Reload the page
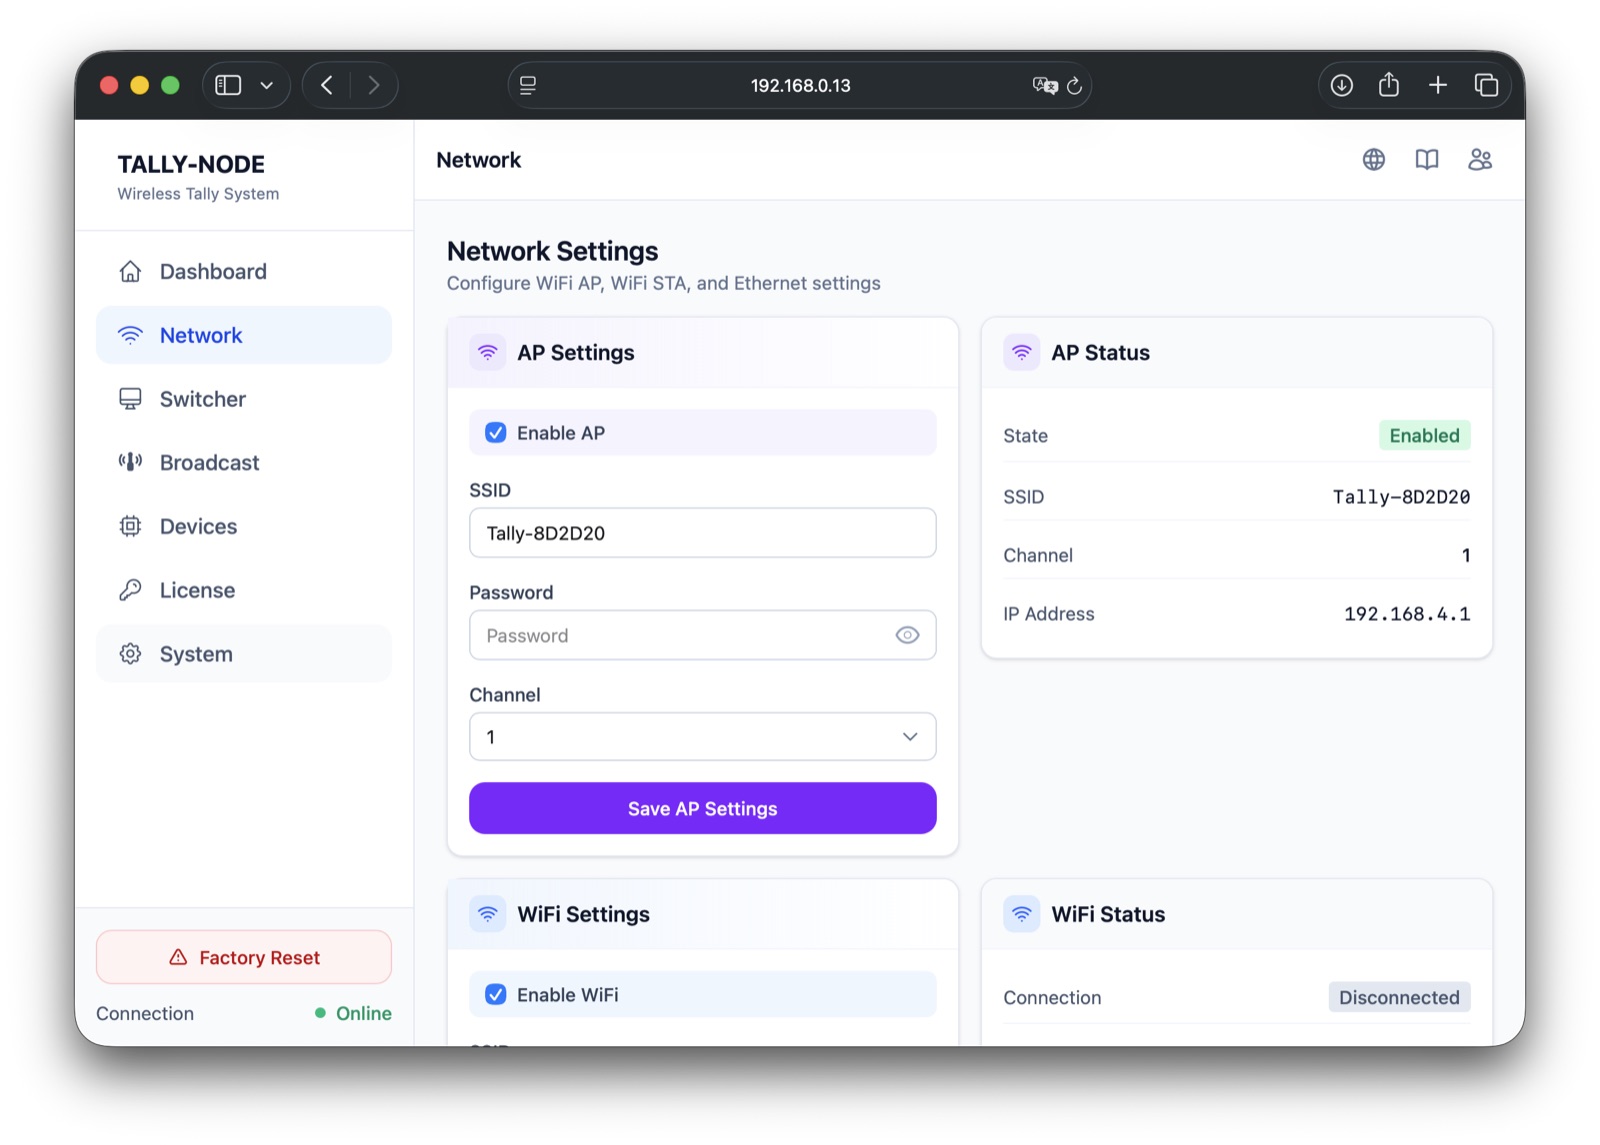 click(x=1075, y=86)
